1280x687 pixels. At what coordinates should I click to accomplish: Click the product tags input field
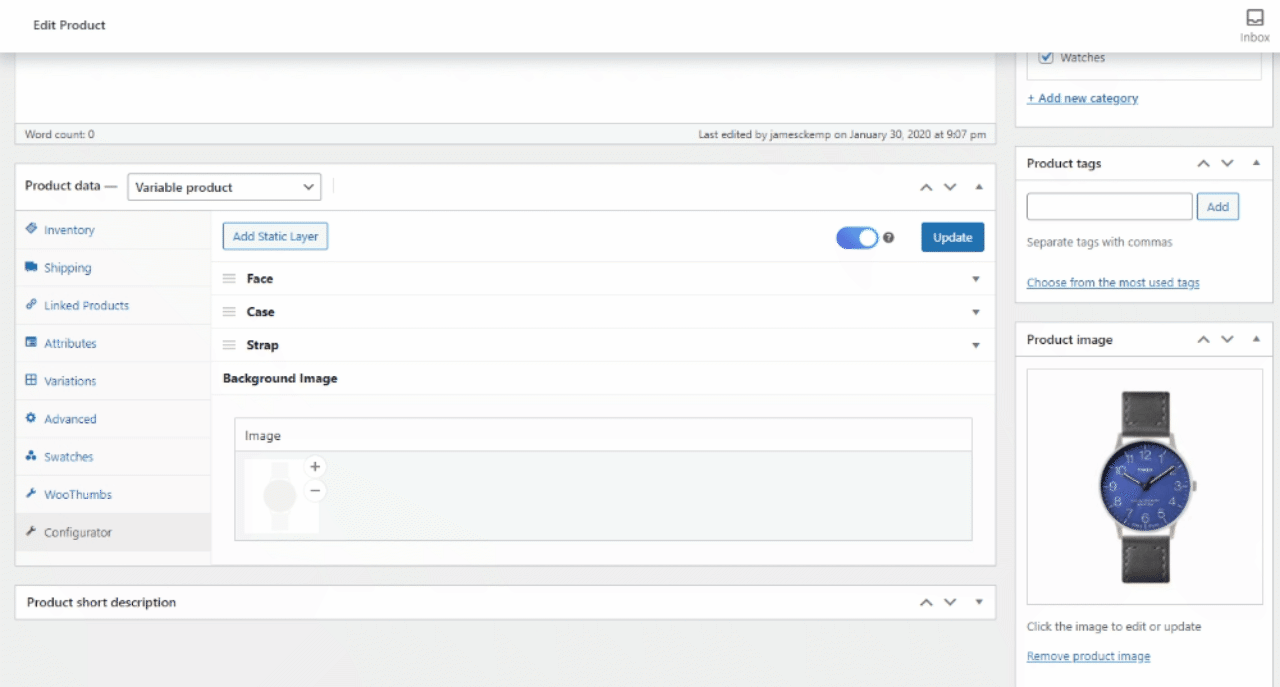1109,207
